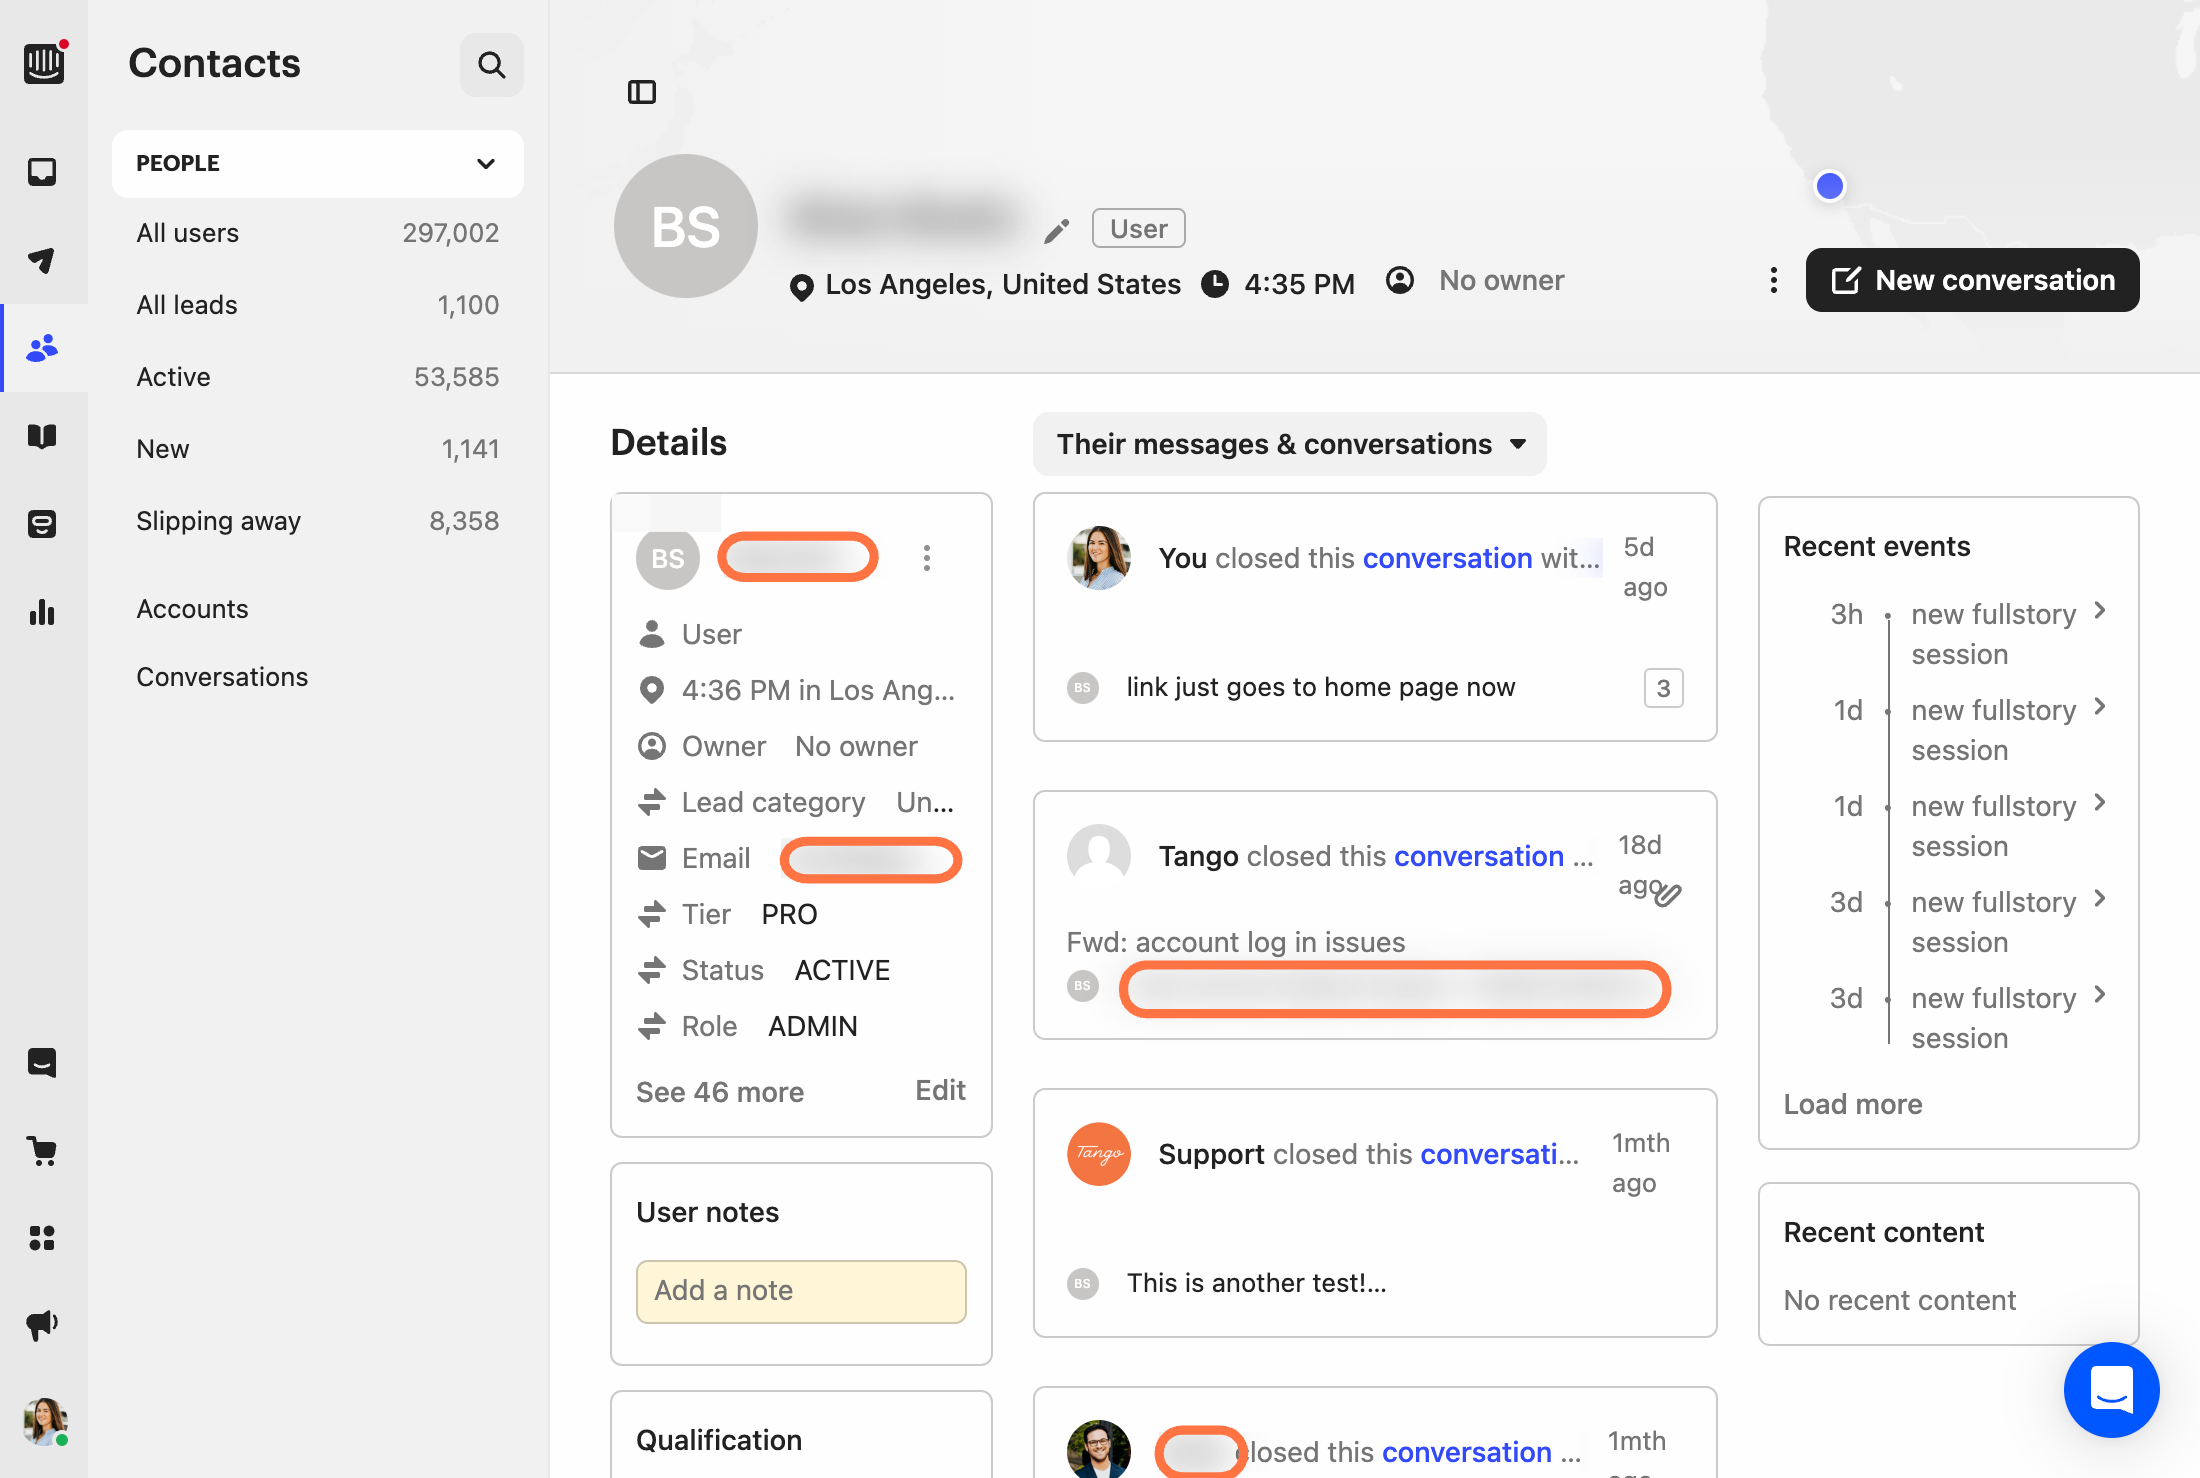Select All leads segment

(x=318, y=305)
